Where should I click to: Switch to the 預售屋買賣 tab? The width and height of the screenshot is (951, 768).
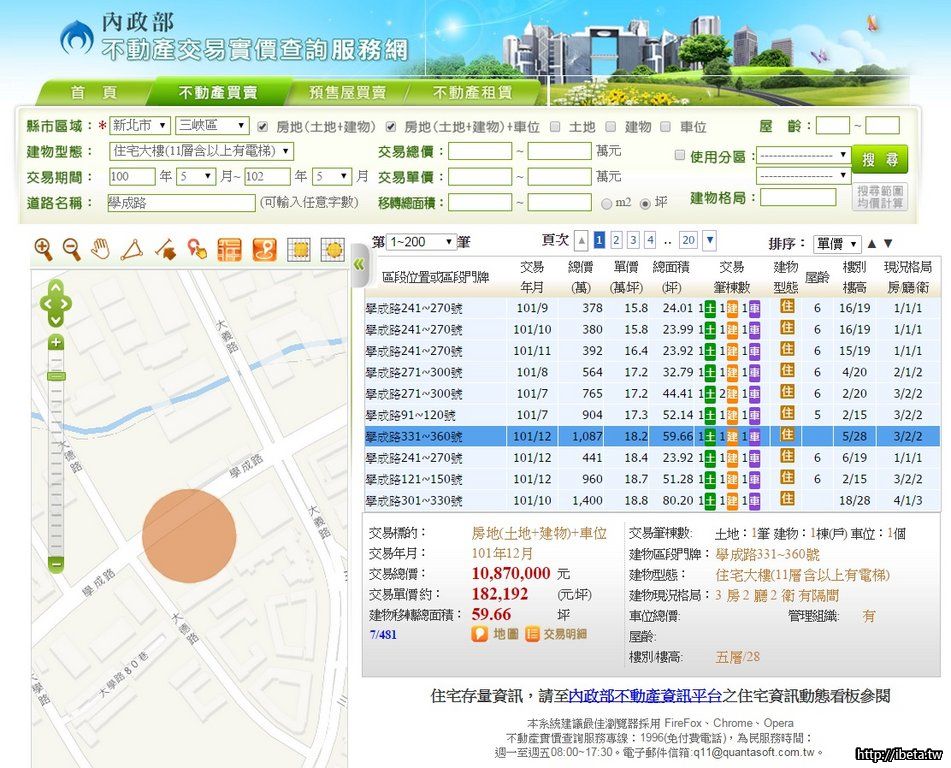[347, 92]
